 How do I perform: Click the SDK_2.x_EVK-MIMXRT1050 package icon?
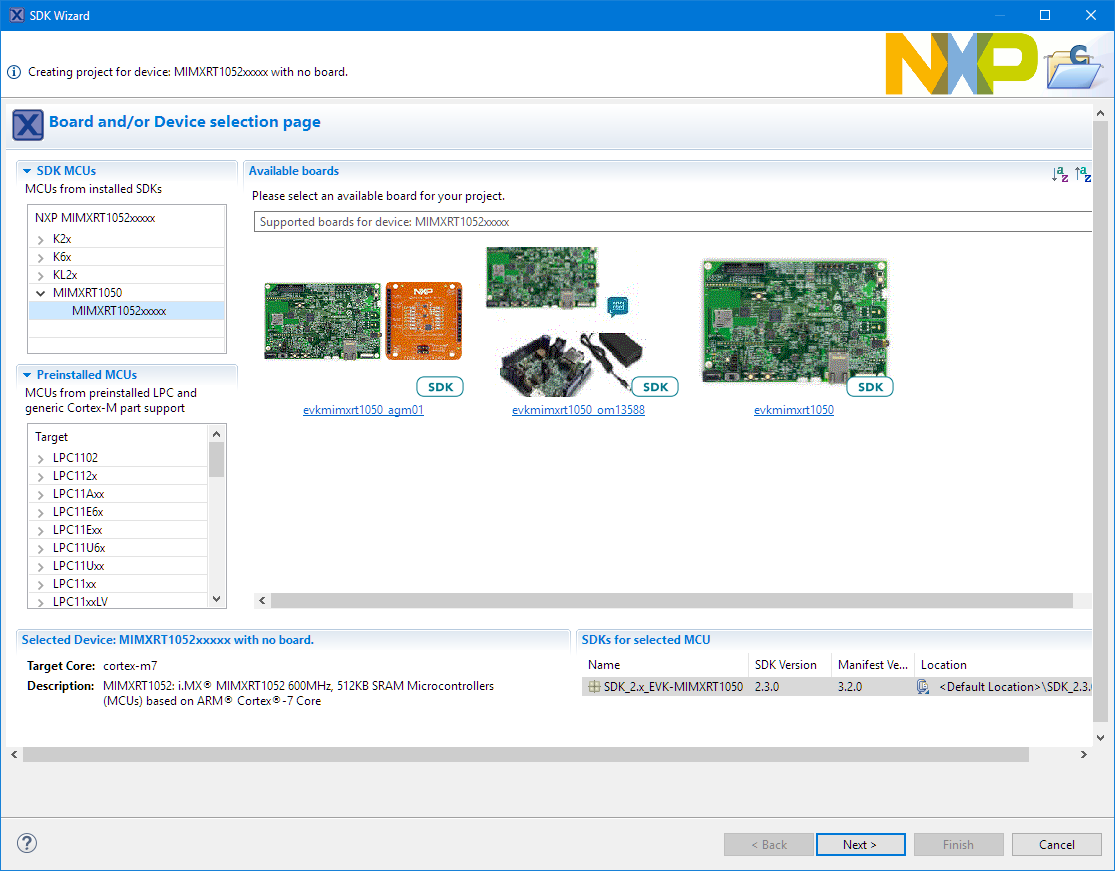tap(594, 687)
